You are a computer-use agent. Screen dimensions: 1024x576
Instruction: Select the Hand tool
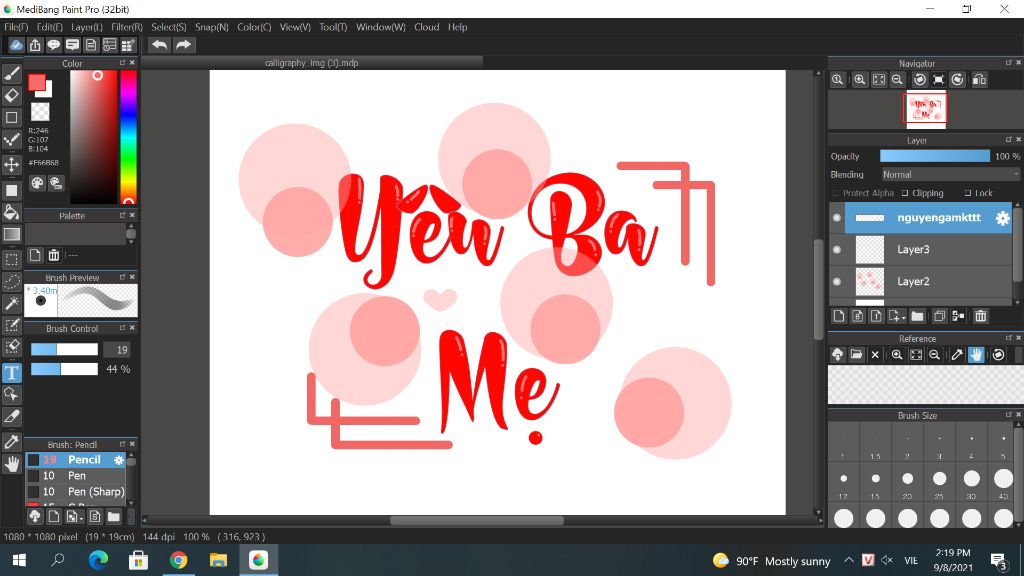point(12,464)
